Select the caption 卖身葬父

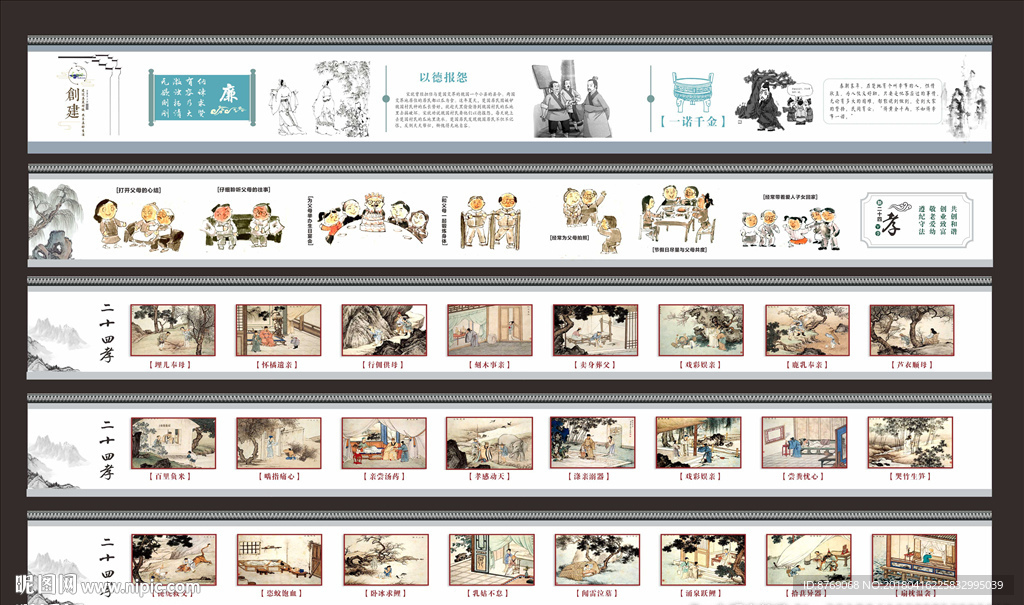pos(594,365)
